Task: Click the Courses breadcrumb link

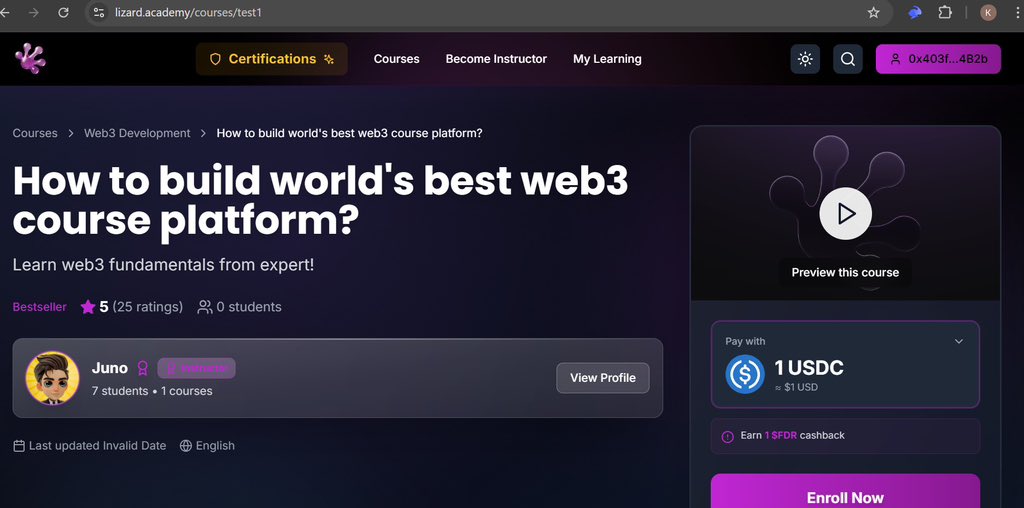Action: pos(35,133)
